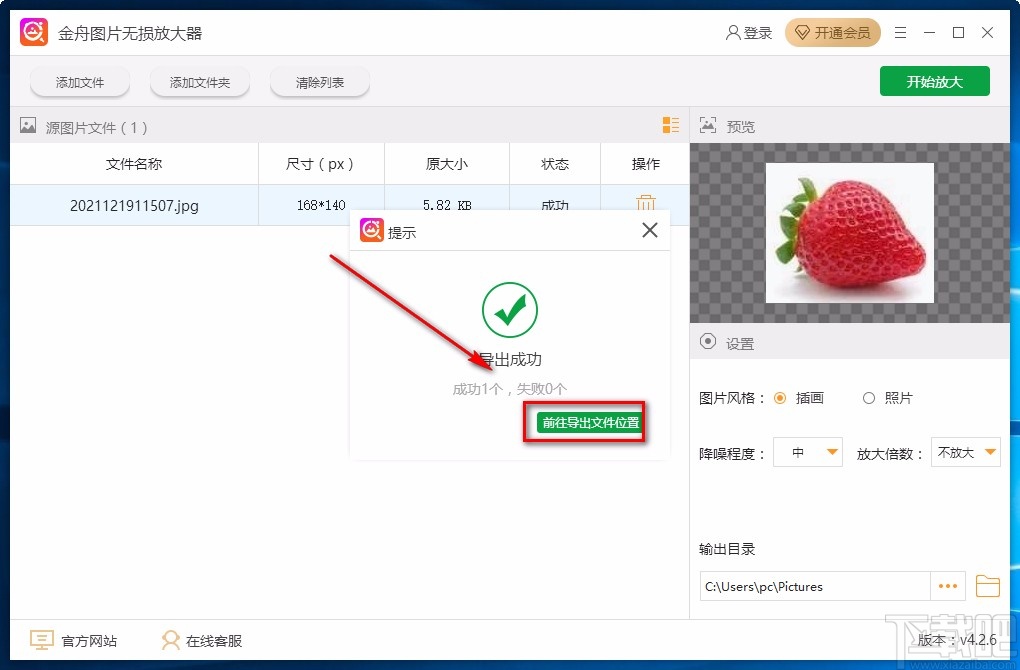The width and height of the screenshot is (1020, 670).
Task: Open the yellow folder icon beside output path
Action: 989,586
